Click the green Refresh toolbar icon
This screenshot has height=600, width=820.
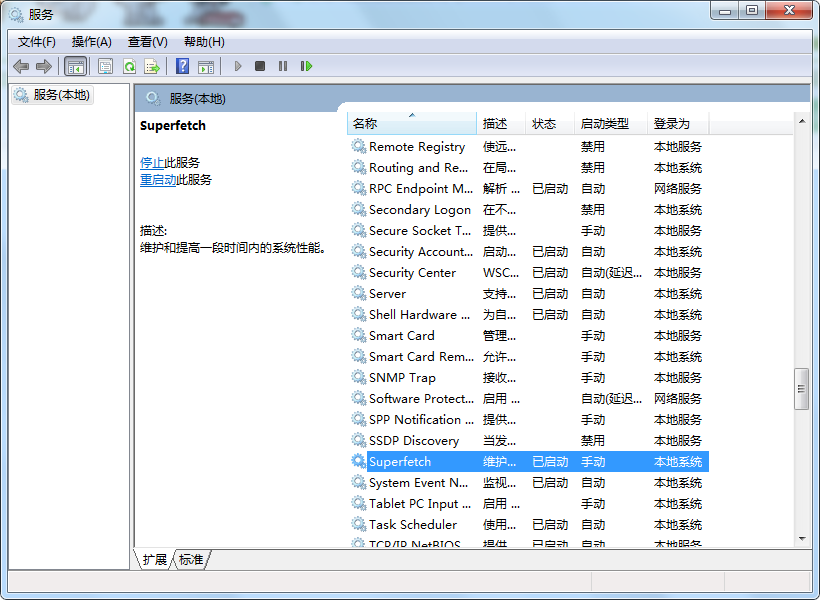click(x=129, y=66)
